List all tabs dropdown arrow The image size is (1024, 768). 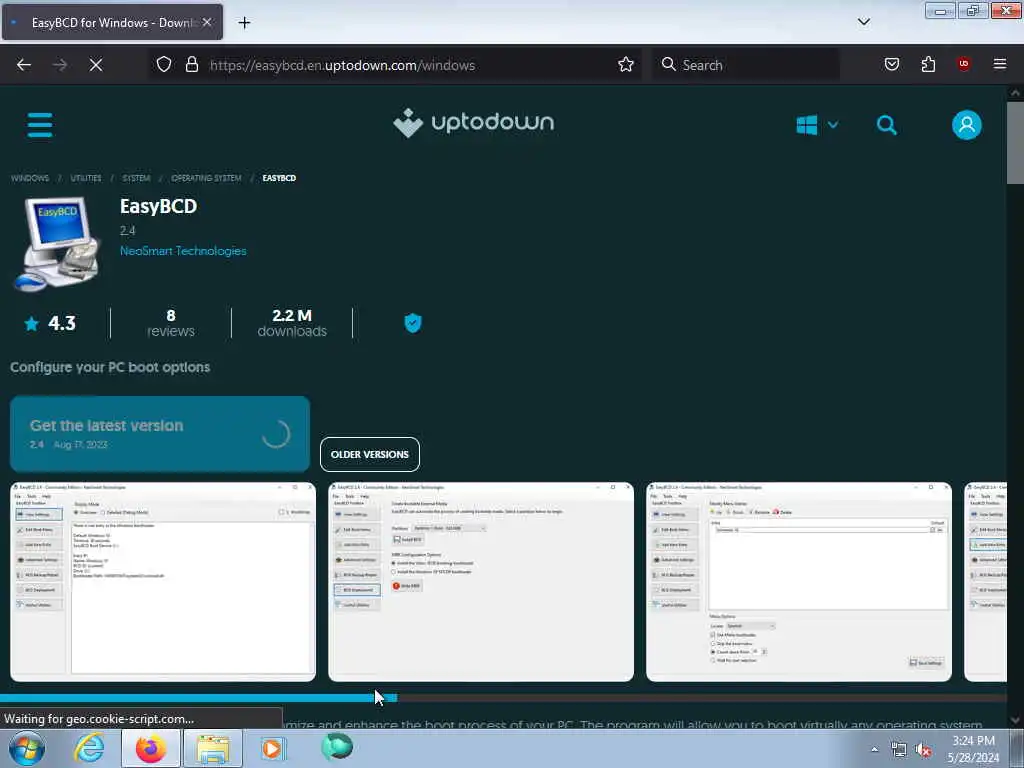click(x=863, y=22)
